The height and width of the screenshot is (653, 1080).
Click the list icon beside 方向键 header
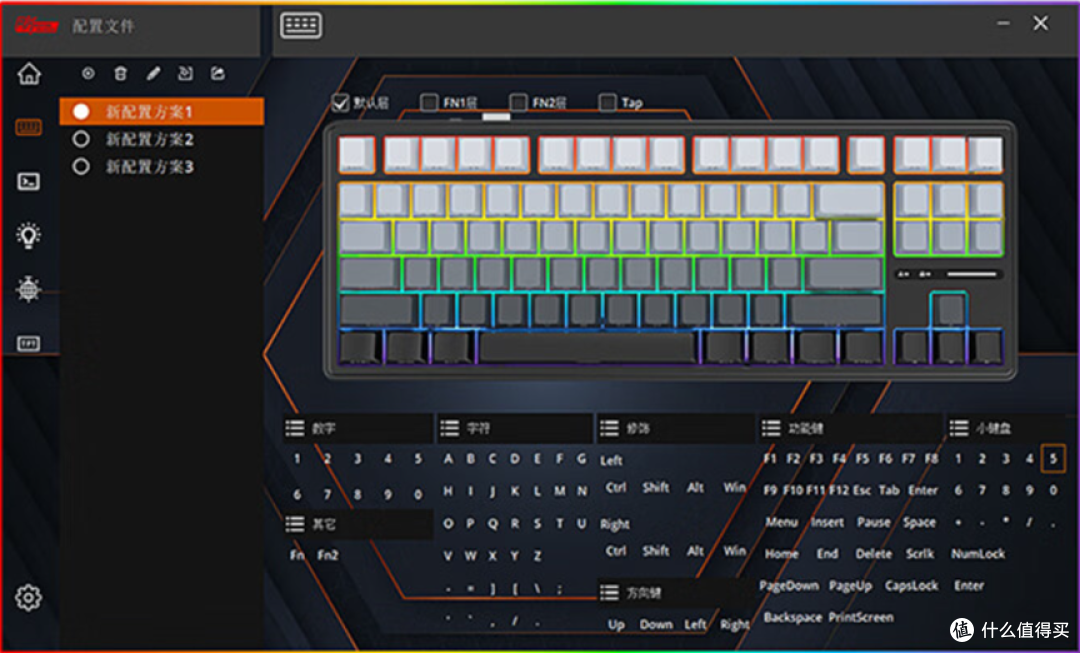click(609, 592)
